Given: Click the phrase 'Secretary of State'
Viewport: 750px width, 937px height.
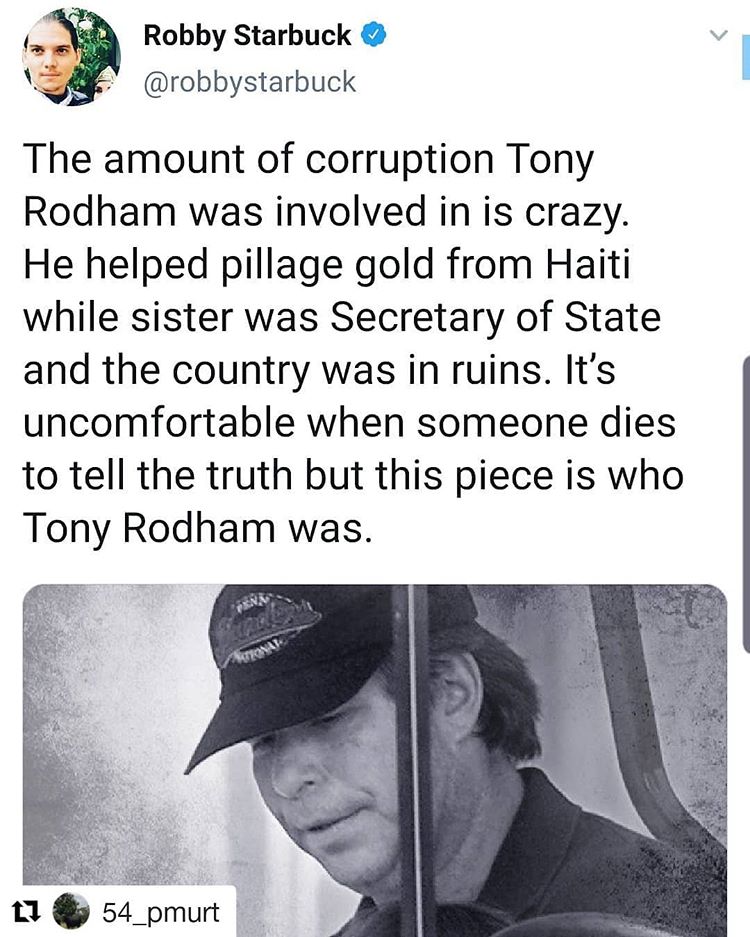Looking at the screenshot, I should (495, 319).
